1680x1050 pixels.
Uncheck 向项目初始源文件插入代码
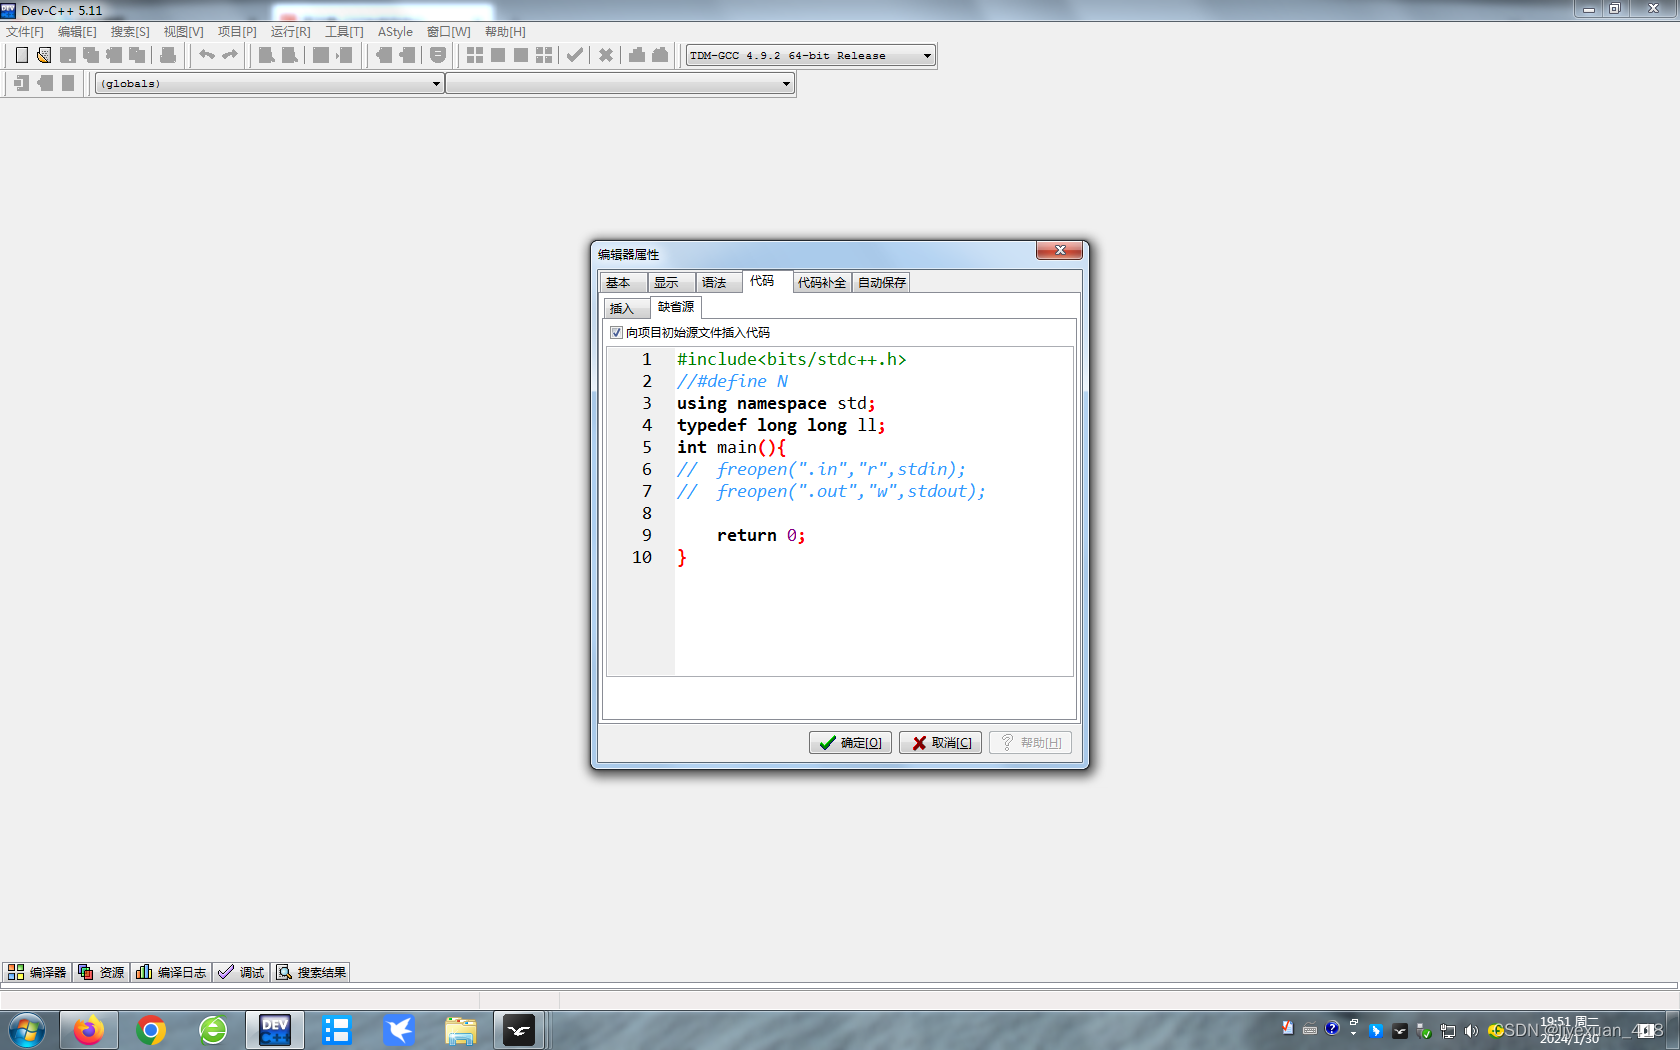616,332
